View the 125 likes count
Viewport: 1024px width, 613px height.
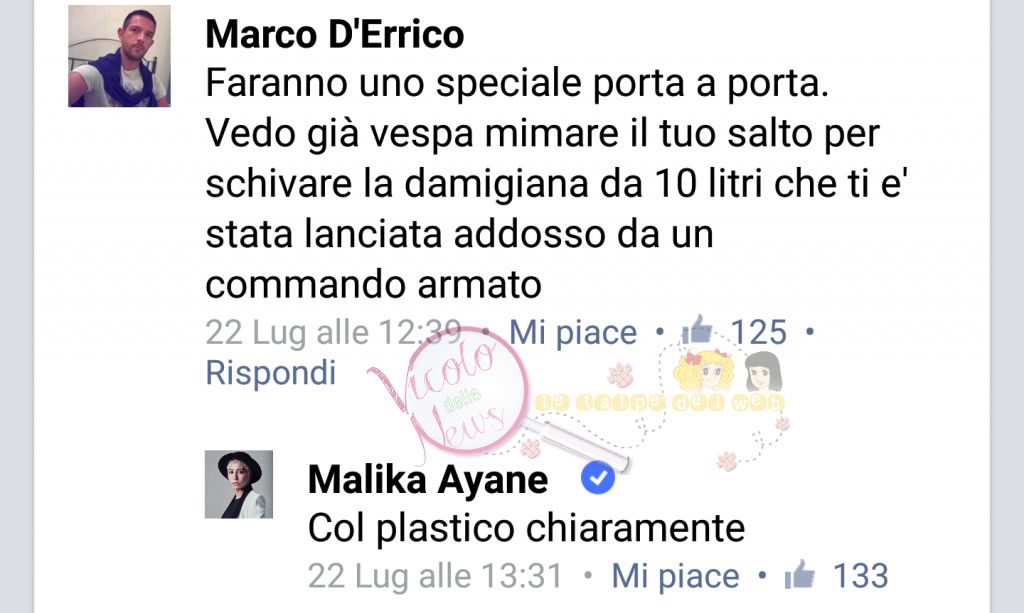coord(758,332)
